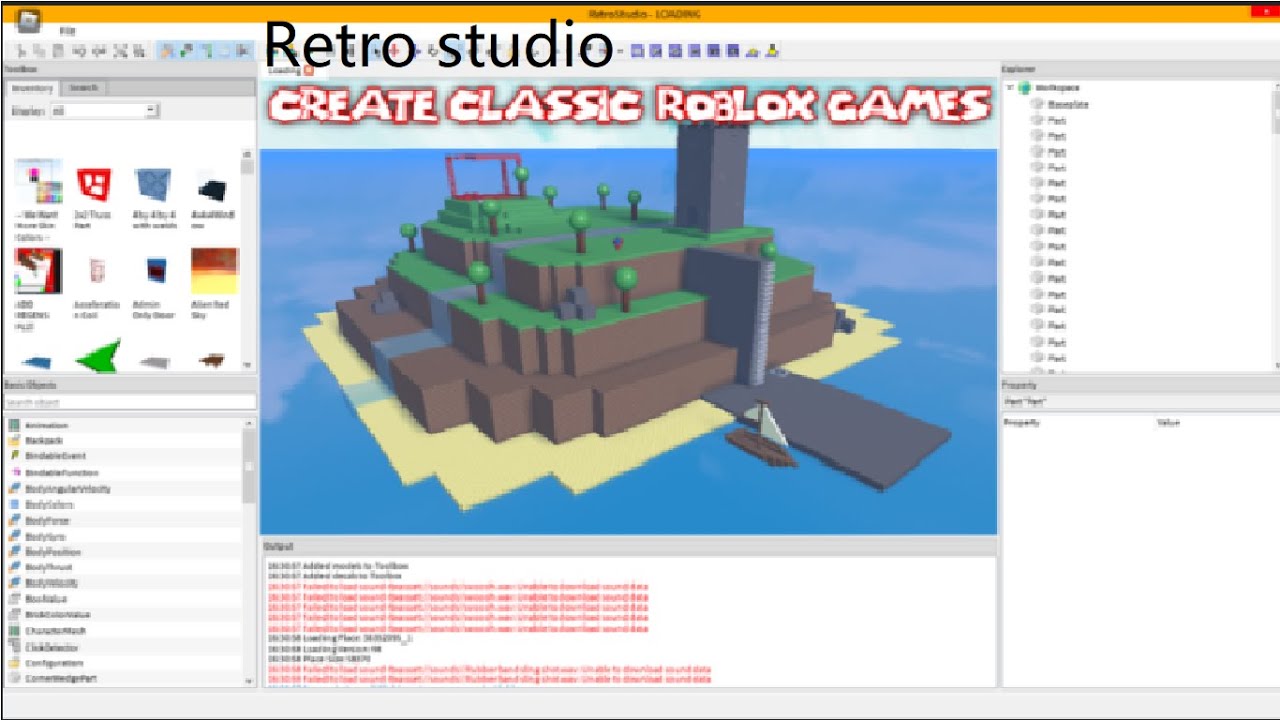Click the CharacterMesh icon

pos(14,631)
